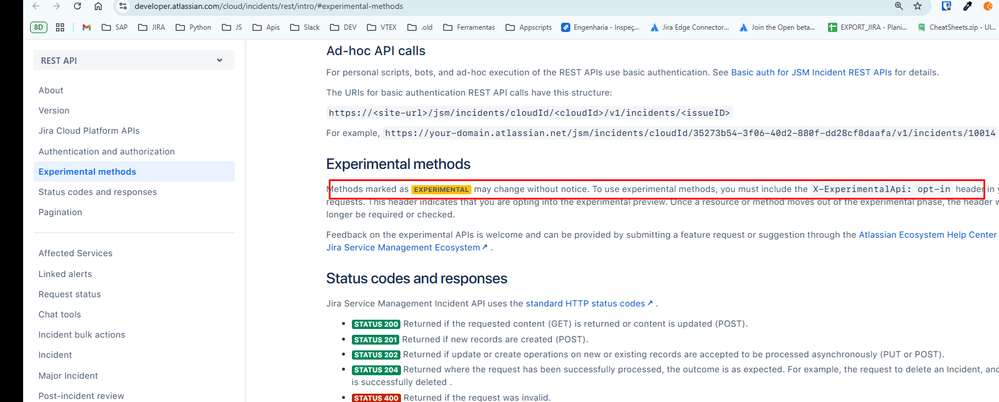This screenshot has width=999, height=402.
Task: View site information icon in address bar
Action: pos(124,6)
